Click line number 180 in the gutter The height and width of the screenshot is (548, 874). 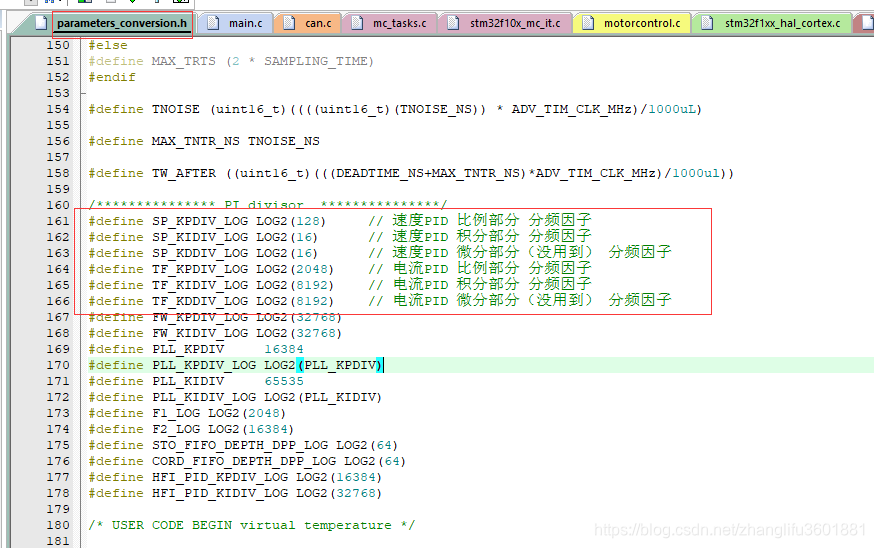[x=58, y=525]
